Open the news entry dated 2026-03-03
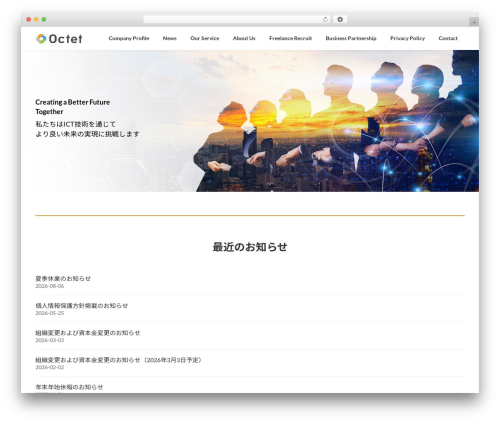 click(88, 333)
